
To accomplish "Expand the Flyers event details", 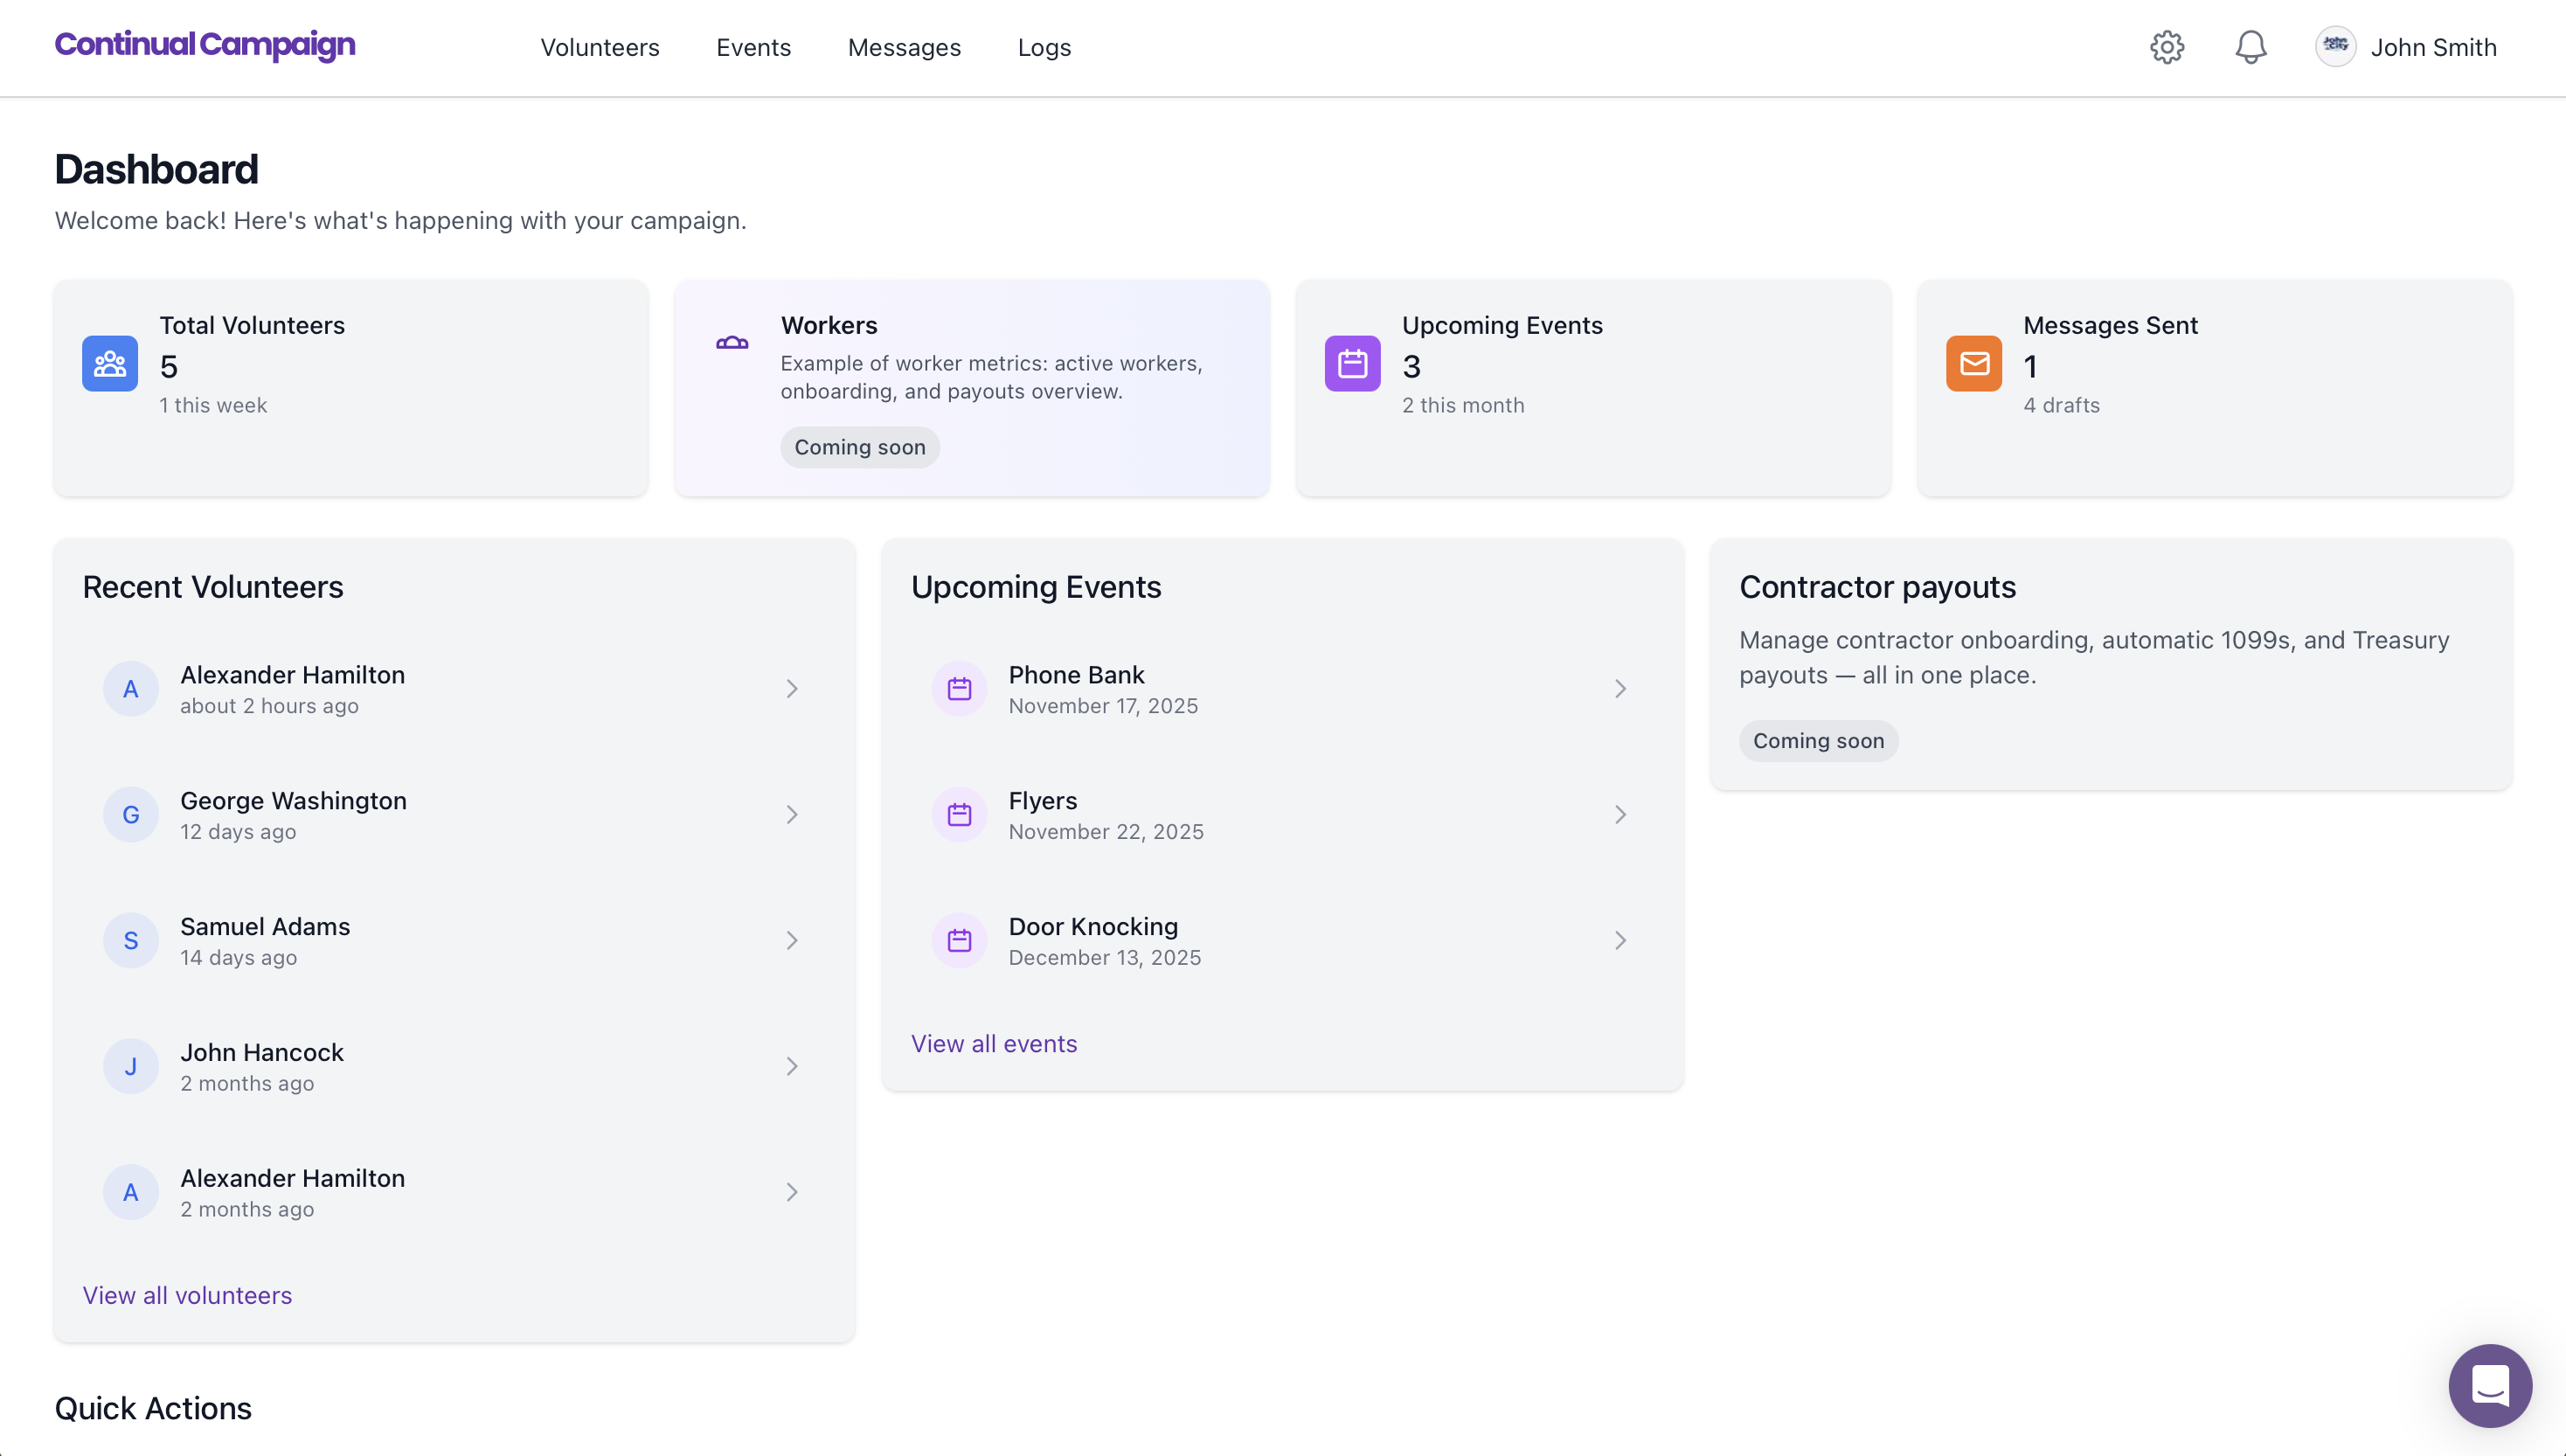I will pos(1620,814).
